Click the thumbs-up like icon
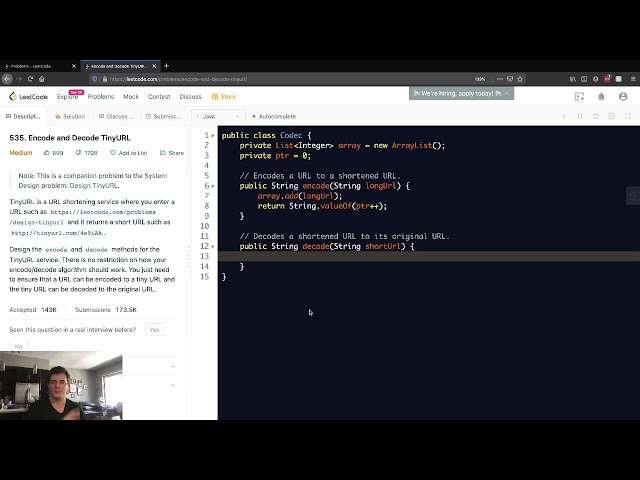This screenshot has height=480, width=640. coord(47,153)
